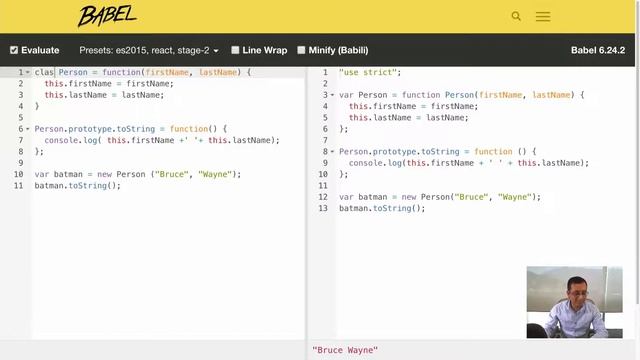Open the Presets dropdown
This screenshot has height=360, width=640.
(x=149, y=50)
